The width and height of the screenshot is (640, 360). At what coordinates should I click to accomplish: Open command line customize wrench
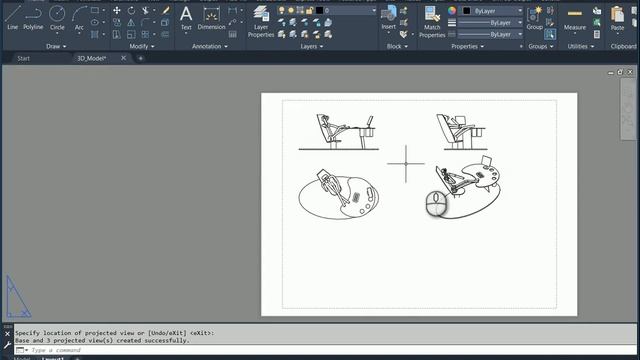7,345
